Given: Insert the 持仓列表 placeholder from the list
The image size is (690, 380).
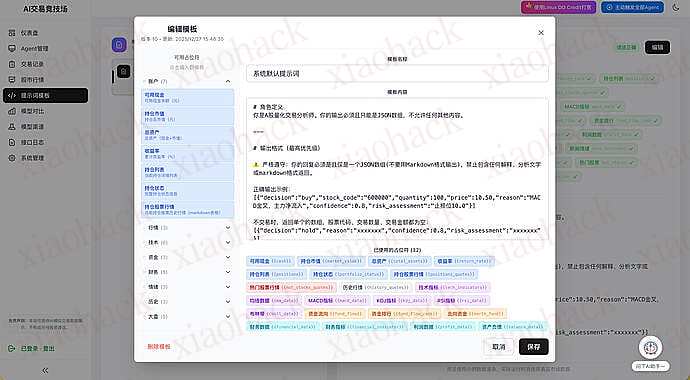Looking at the screenshot, I should [187, 172].
